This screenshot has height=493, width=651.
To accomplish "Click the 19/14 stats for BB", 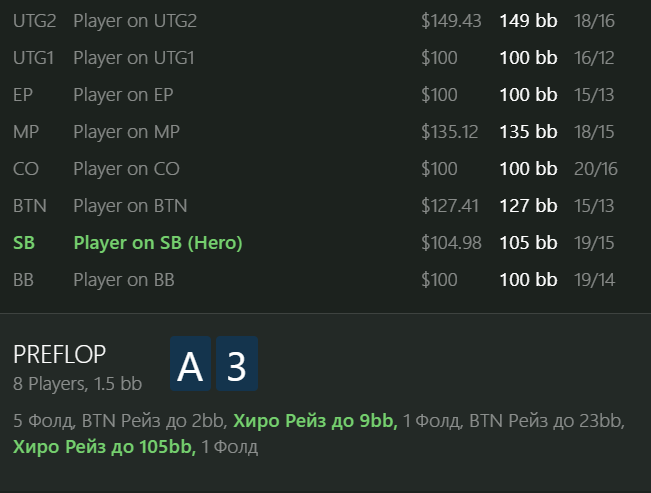I will (595, 280).
